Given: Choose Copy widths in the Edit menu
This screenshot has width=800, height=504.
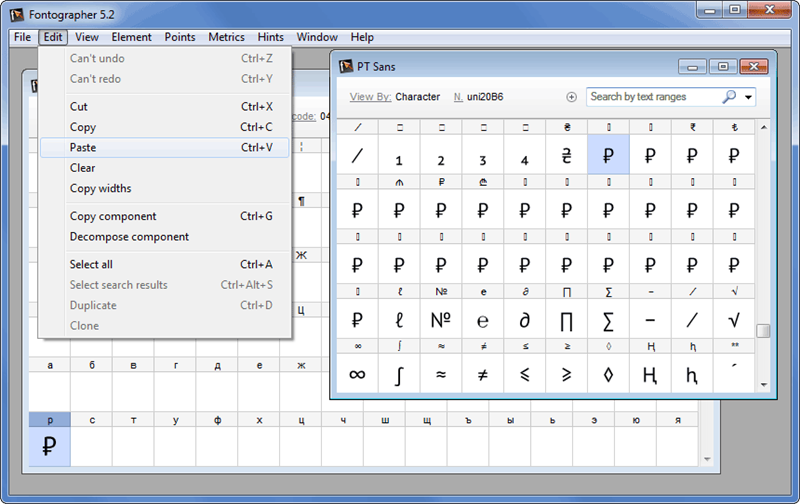Looking at the screenshot, I should pos(100,188).
